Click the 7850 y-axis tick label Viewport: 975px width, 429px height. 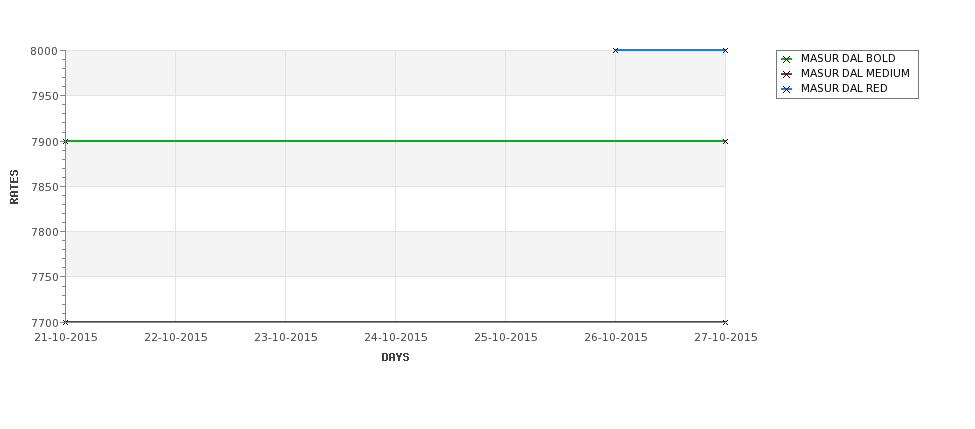click(44, 187)
